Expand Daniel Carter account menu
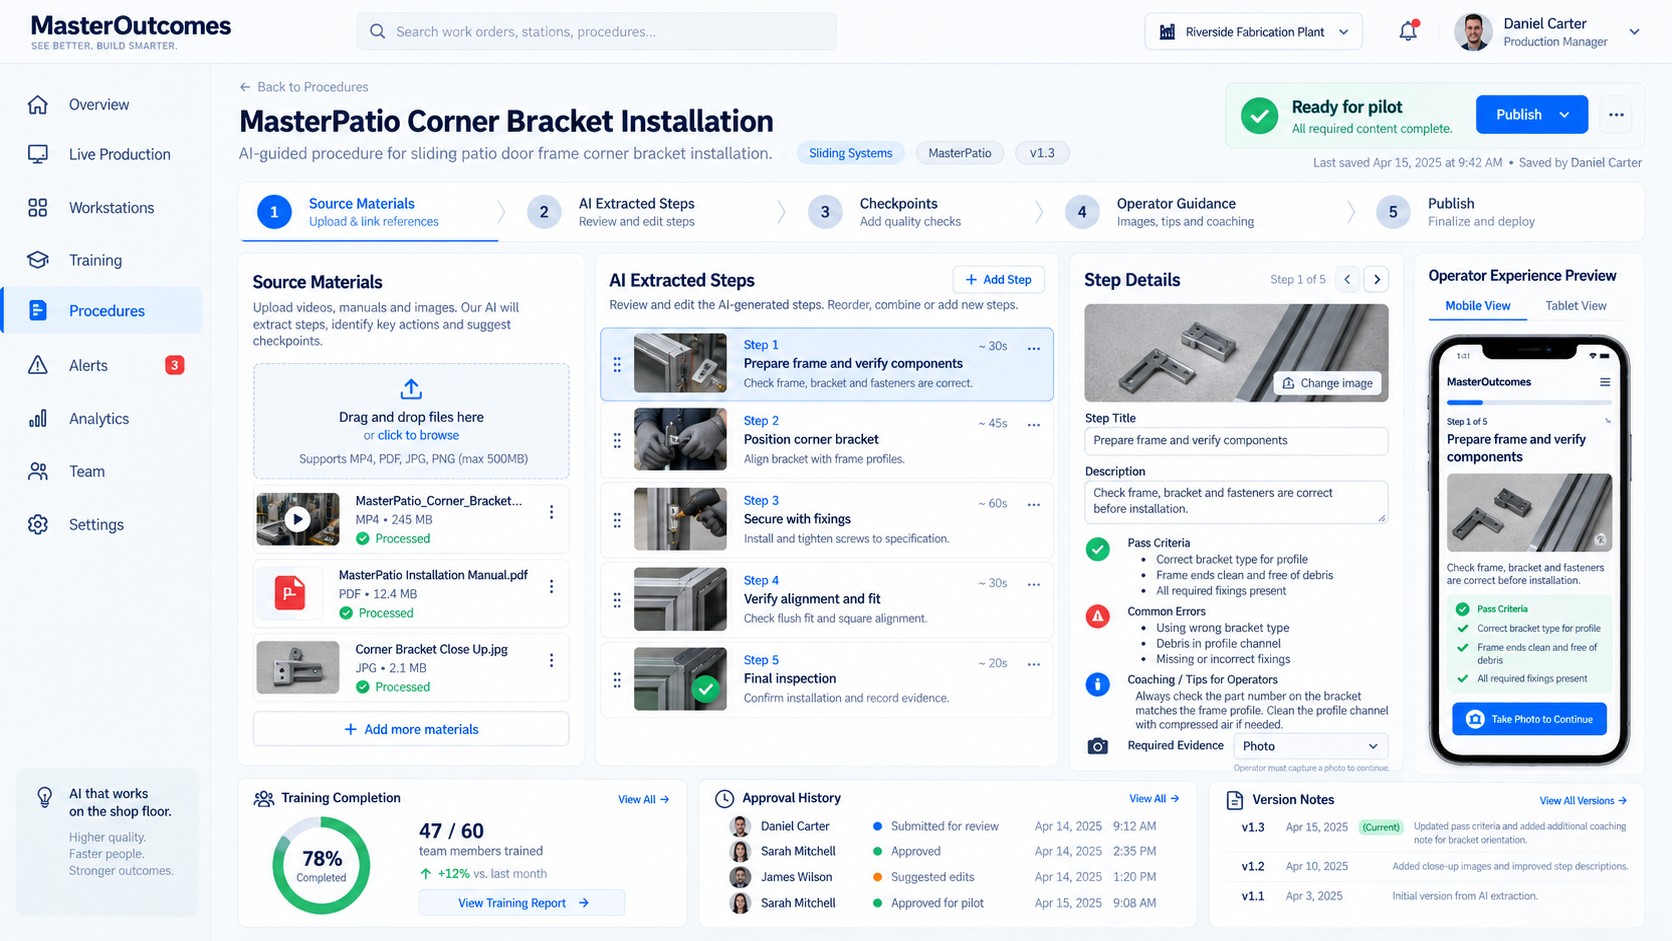 pyautogui.click(x=1634, y=32)
